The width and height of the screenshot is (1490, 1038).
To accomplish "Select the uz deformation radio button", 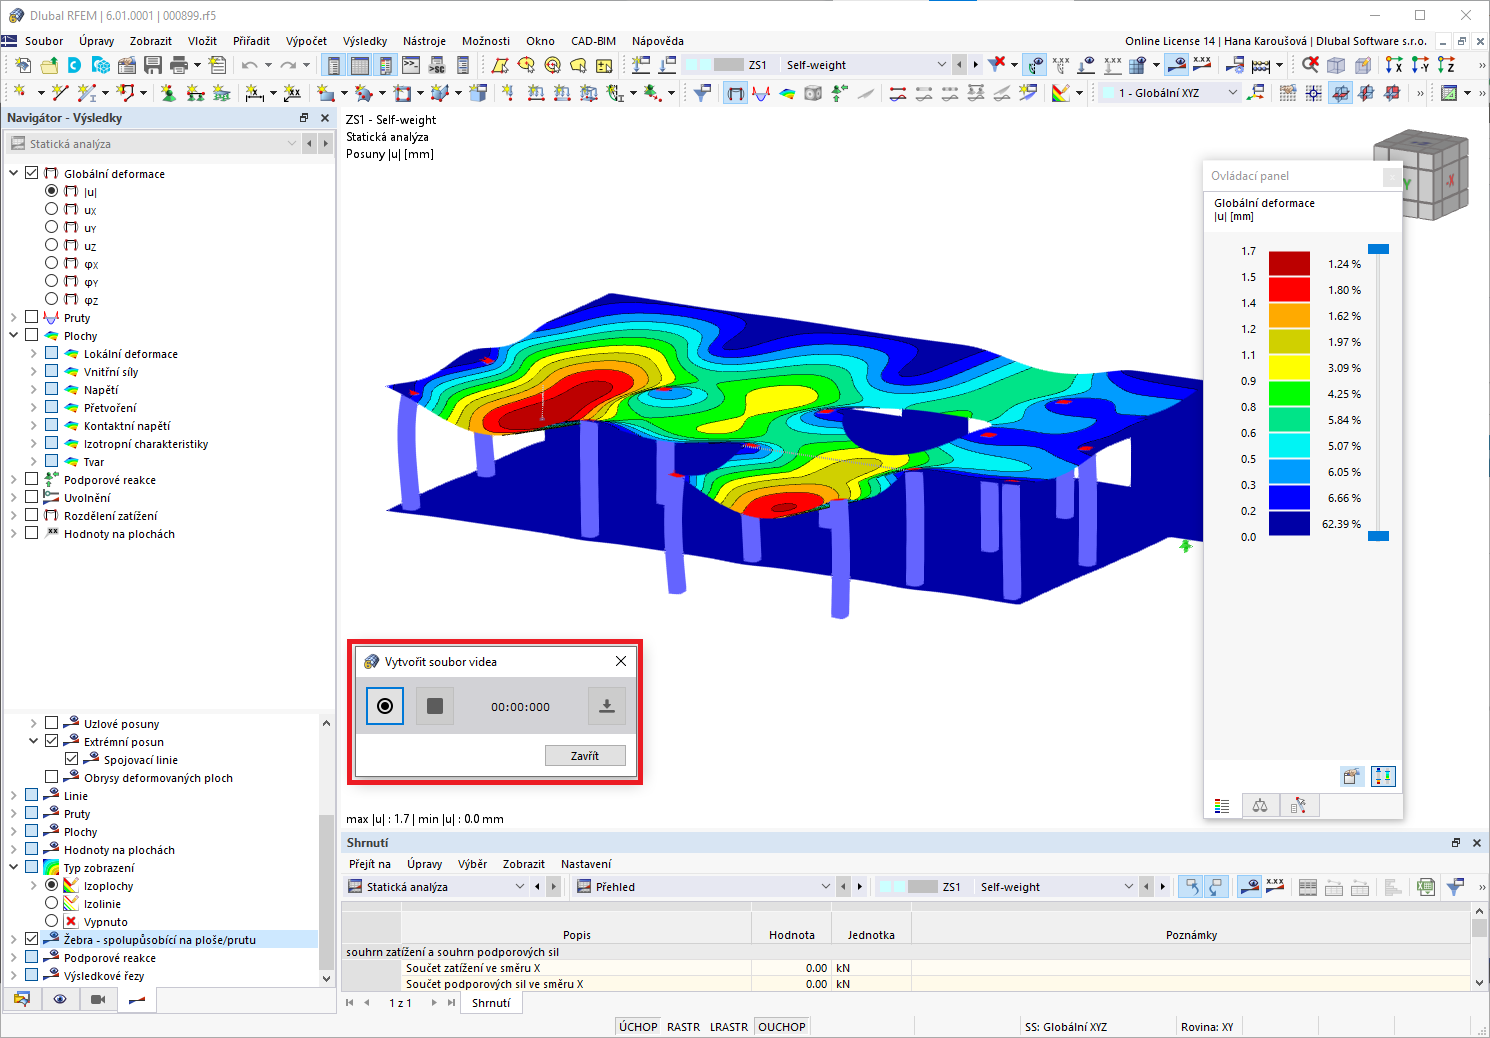I will [51, 245].
